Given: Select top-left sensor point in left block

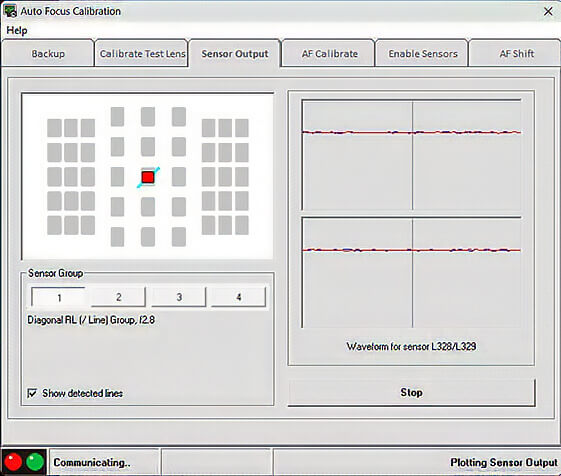Looking at the screenshot, I should pyautogui.click(x=54, y=128).
